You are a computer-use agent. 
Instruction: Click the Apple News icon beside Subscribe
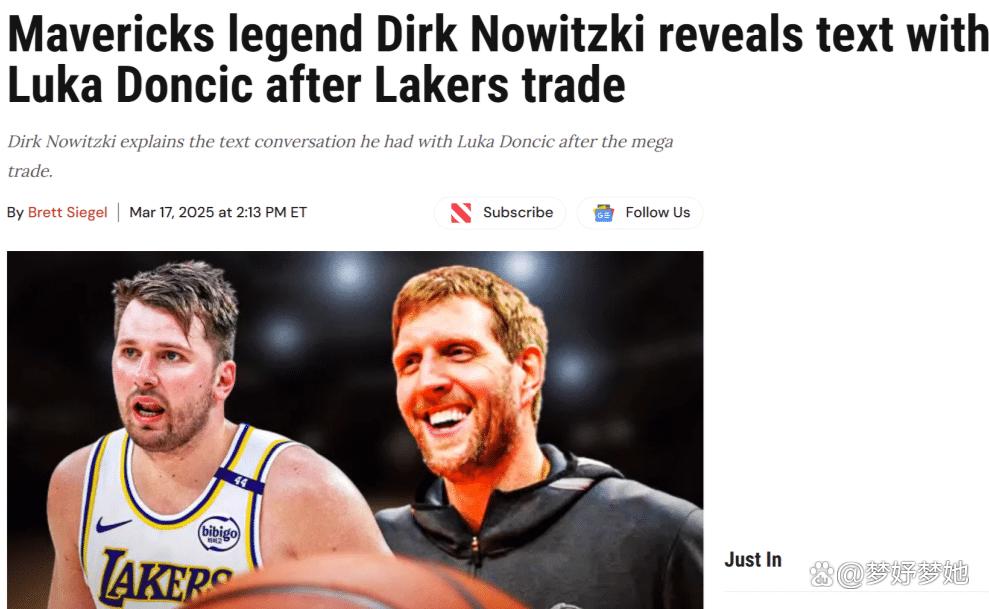461,213
